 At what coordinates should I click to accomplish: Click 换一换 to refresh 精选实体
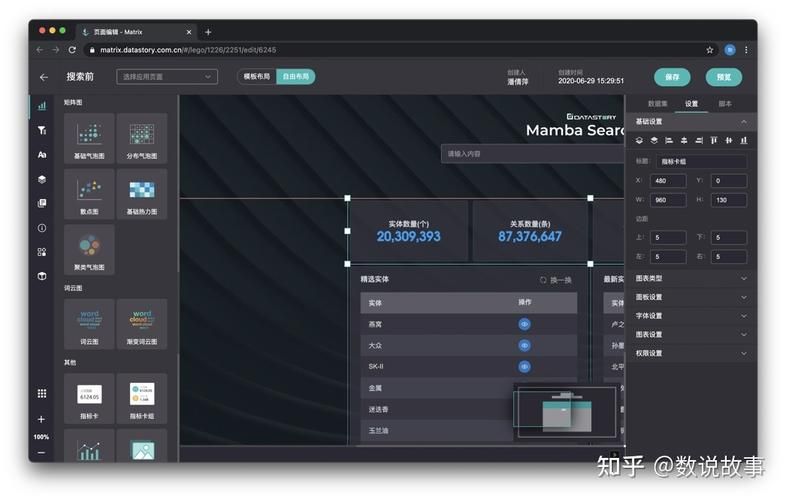(556, 280)
